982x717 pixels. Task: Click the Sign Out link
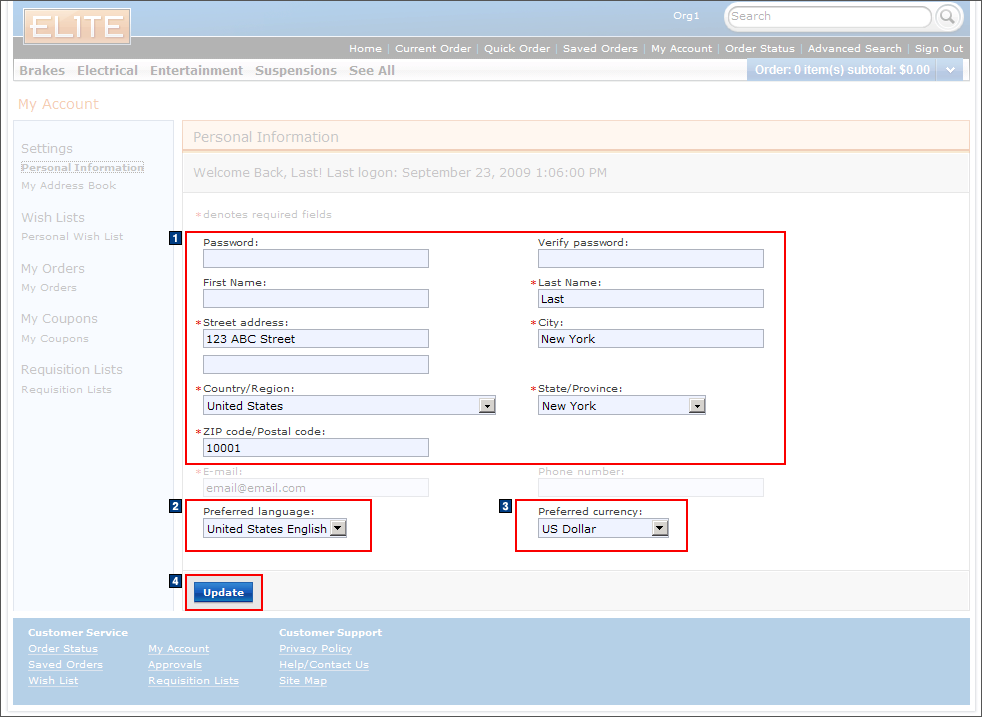[939, 48]
